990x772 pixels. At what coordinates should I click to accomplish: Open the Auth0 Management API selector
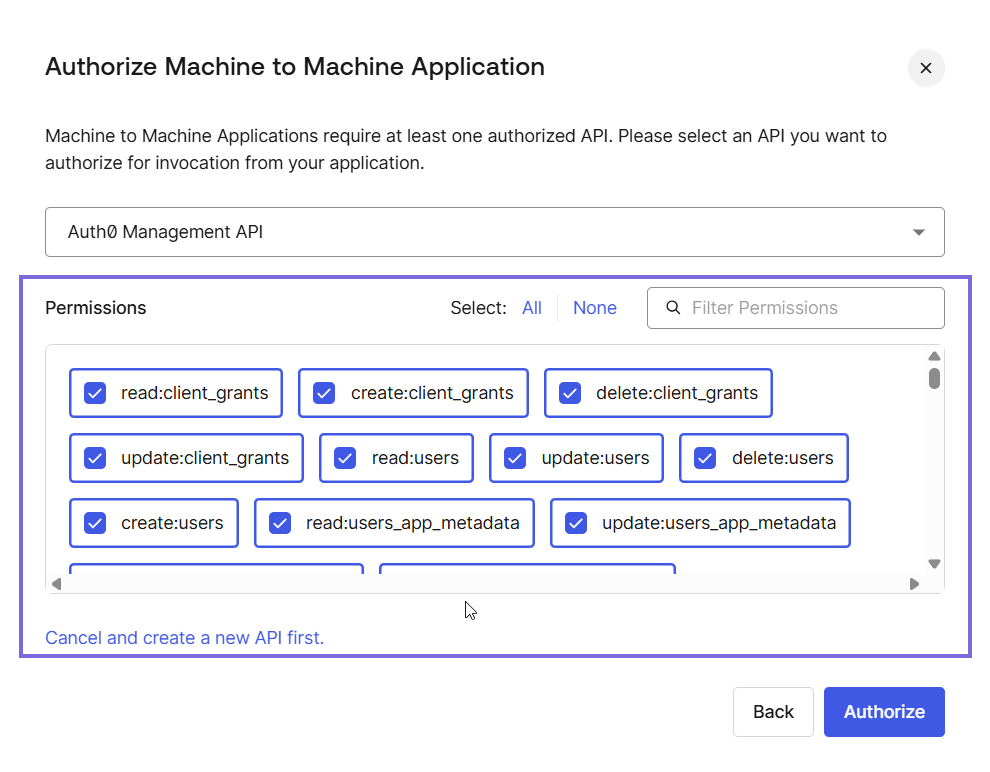pyautogui.click(x=495, y=231)
